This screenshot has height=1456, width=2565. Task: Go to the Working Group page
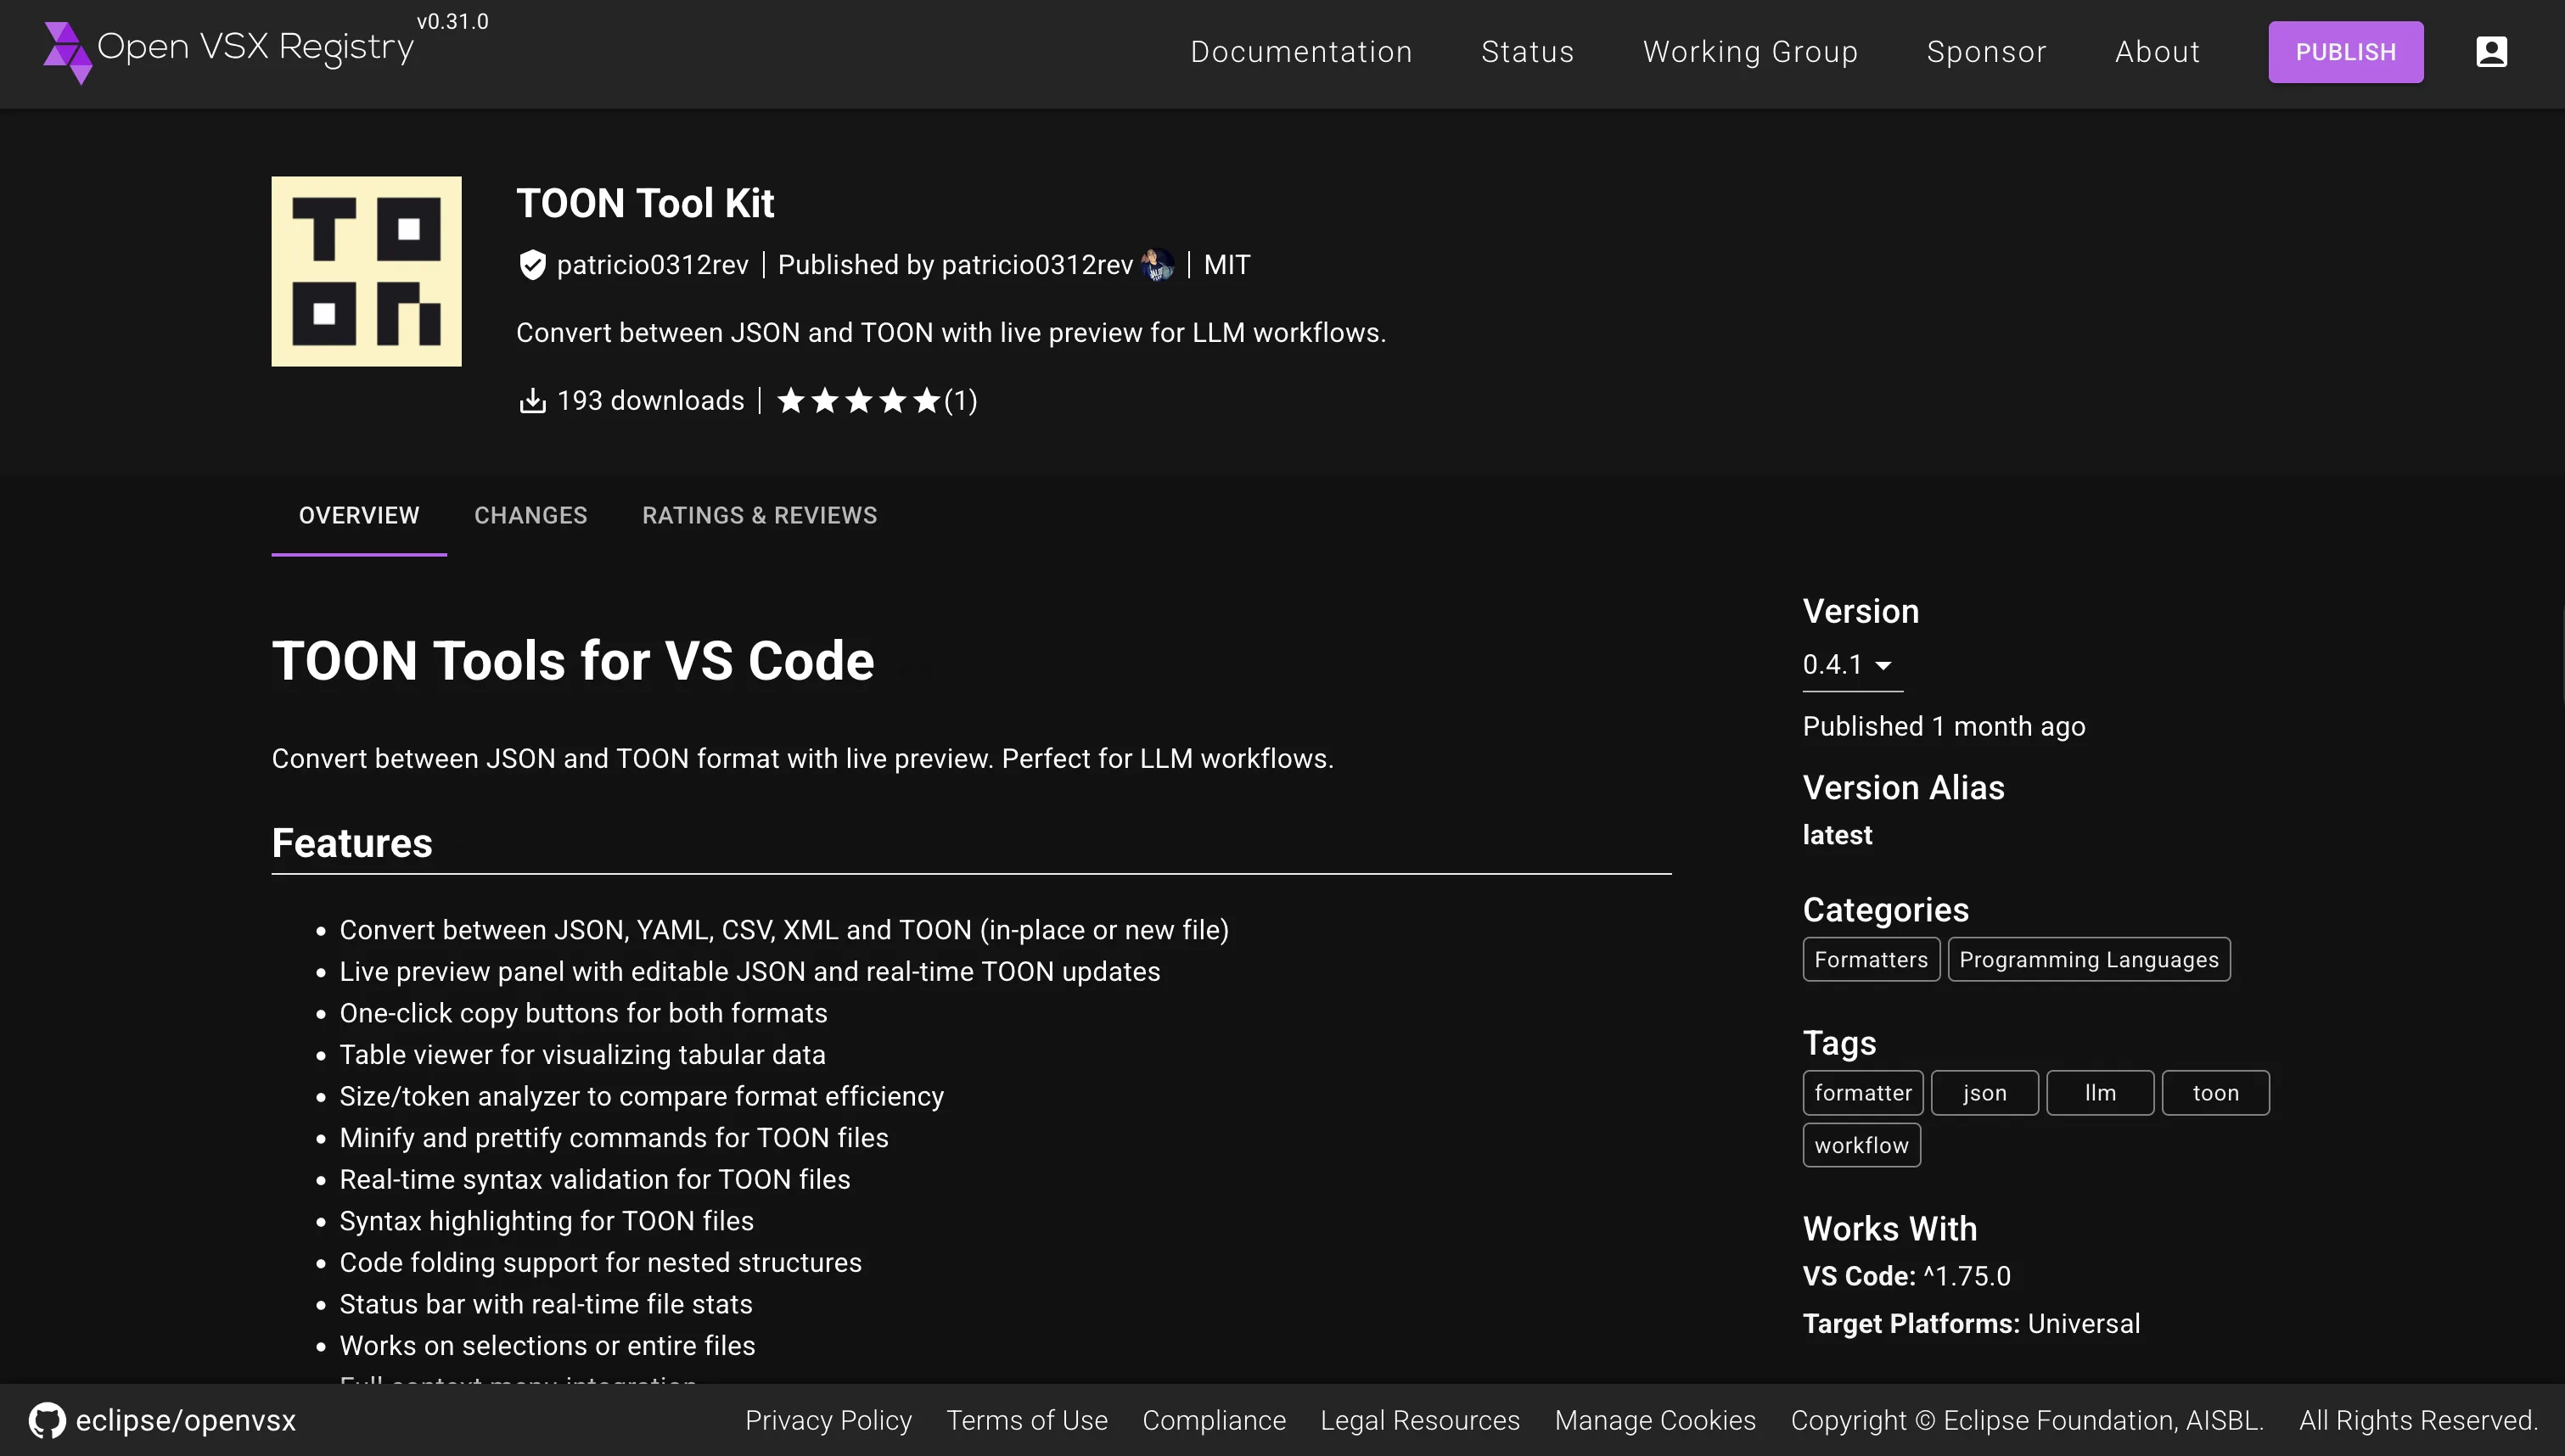coord(1750,52)
